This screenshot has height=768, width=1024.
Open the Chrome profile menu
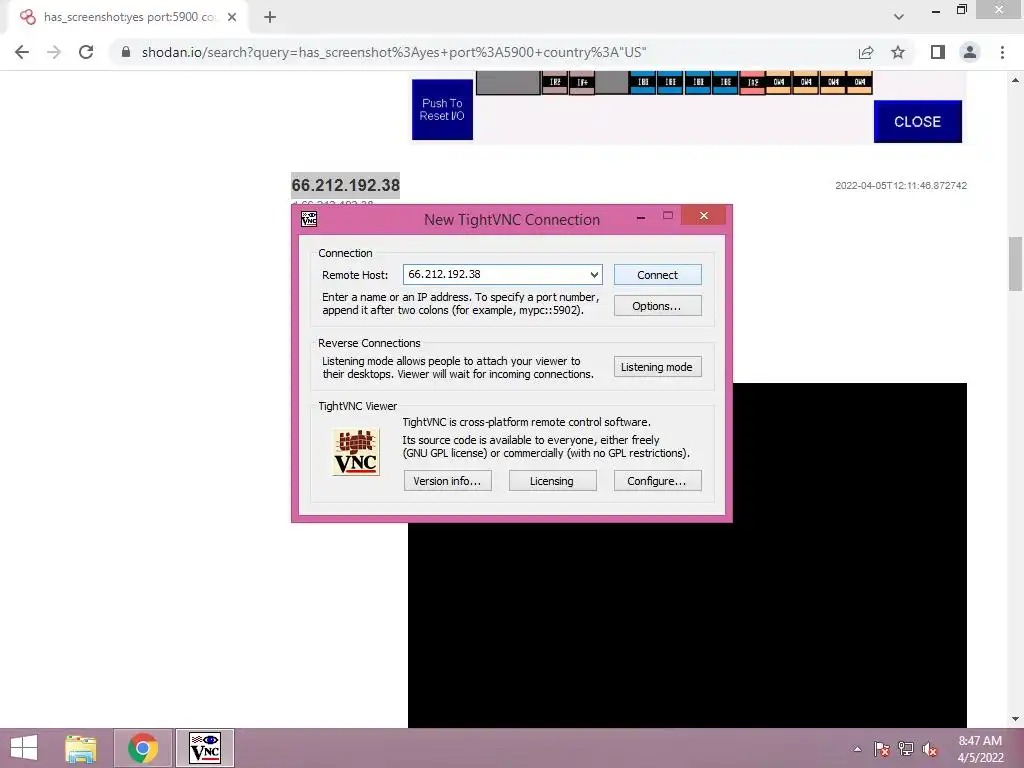pyautogui.click(x=970, y=52)
